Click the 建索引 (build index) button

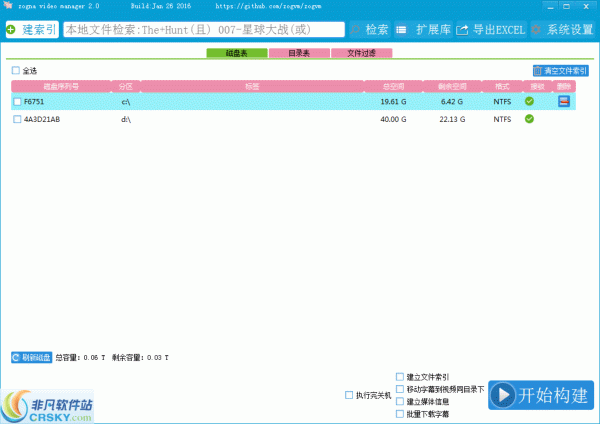(x=32, y=30)
